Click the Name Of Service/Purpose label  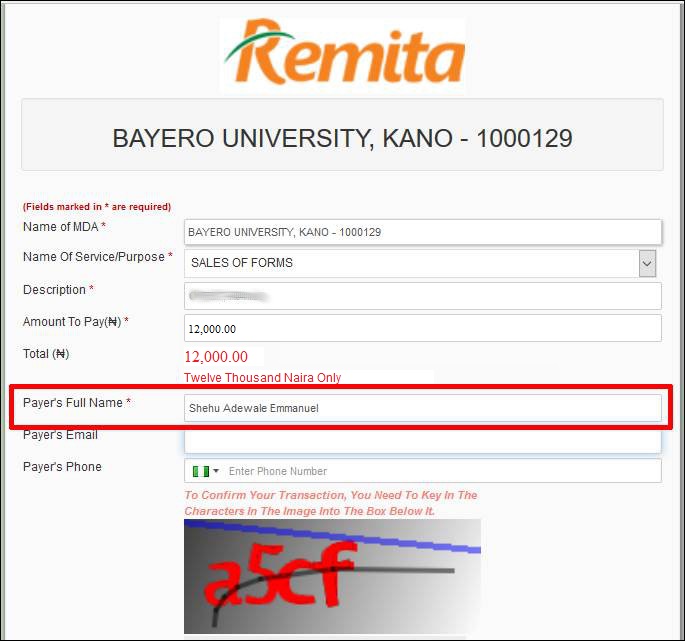98,257
